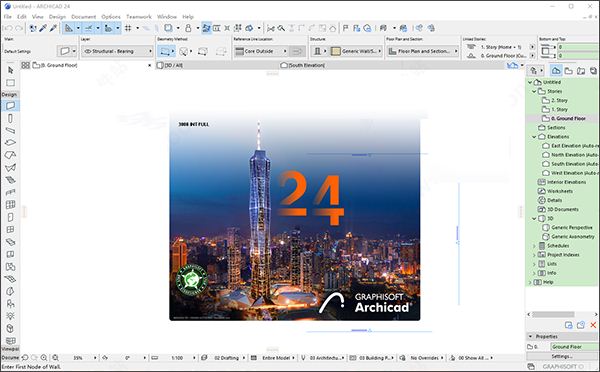Select the Window tool in the toolbox
This screenshot has height=372, width=600.
coord(10,230)
